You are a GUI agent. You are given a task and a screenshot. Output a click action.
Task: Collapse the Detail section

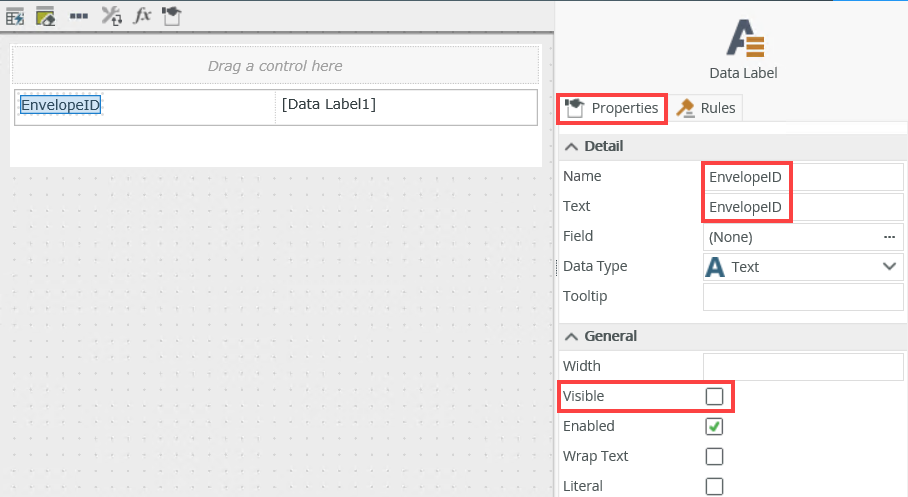tap(572, 146)
